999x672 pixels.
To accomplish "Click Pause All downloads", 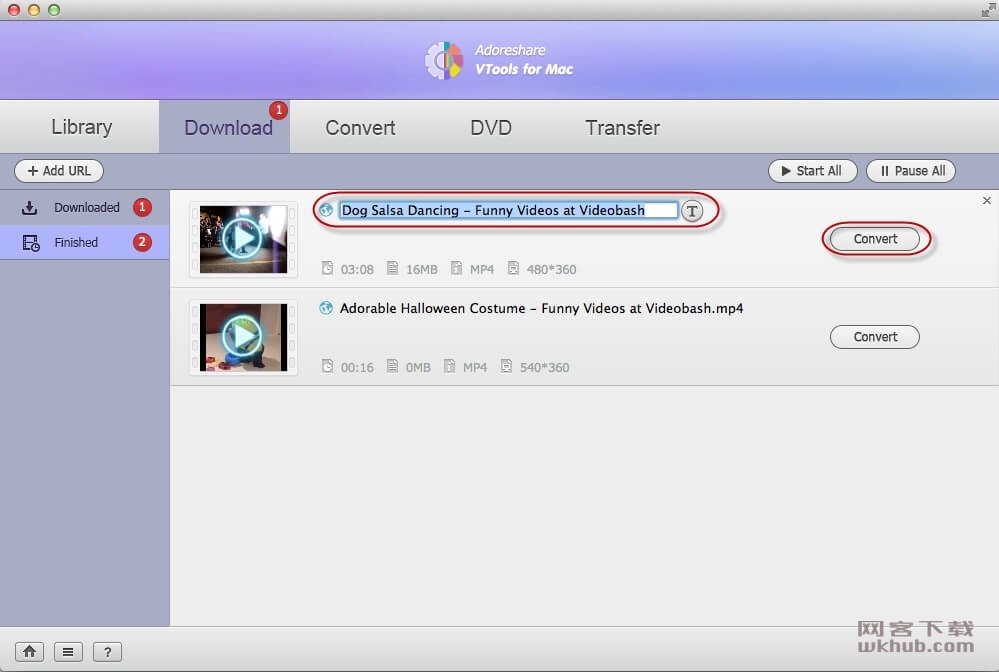I will [x=910, y=171].
